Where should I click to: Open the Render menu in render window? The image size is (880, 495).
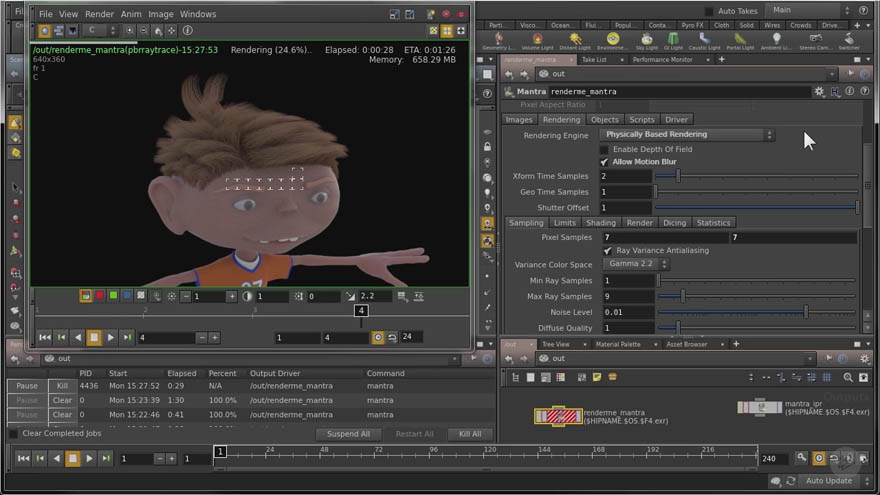point(99,14)
